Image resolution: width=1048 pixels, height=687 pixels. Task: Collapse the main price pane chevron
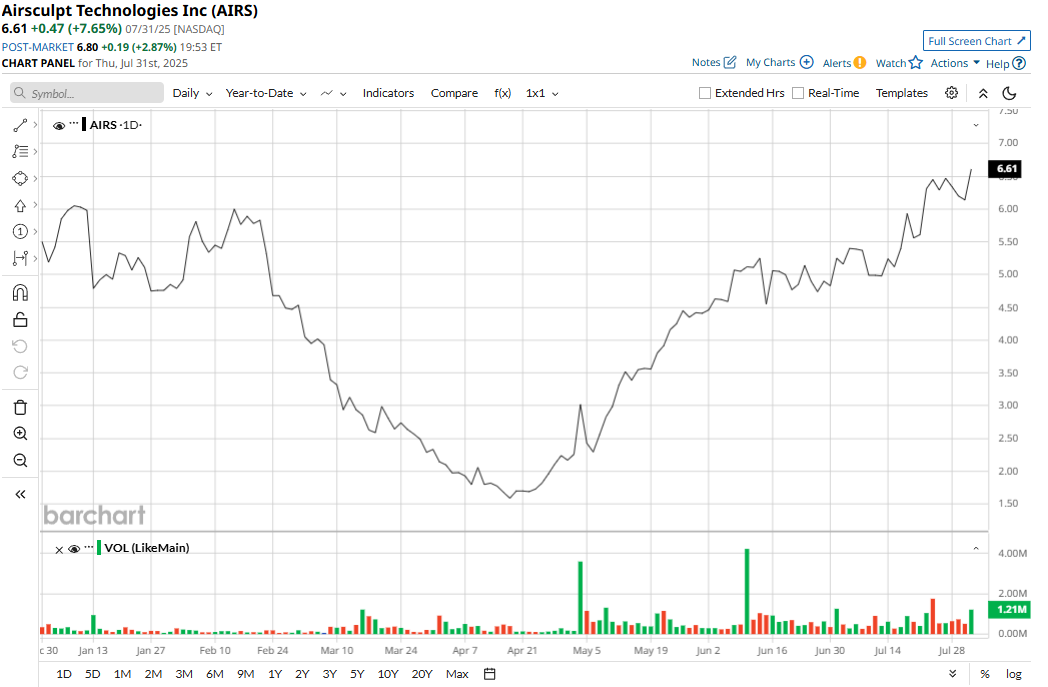[976, 125]
